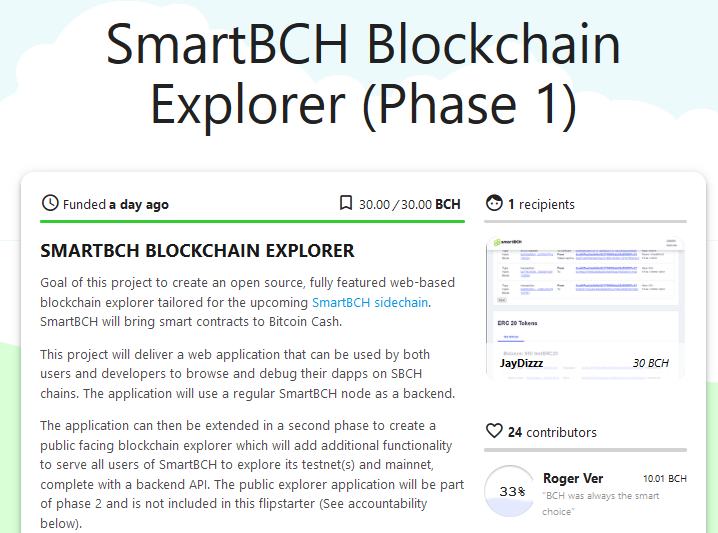718x533 pixels.
Task: Open the SmartBCH sidechain link
Action: coord(370,303)
